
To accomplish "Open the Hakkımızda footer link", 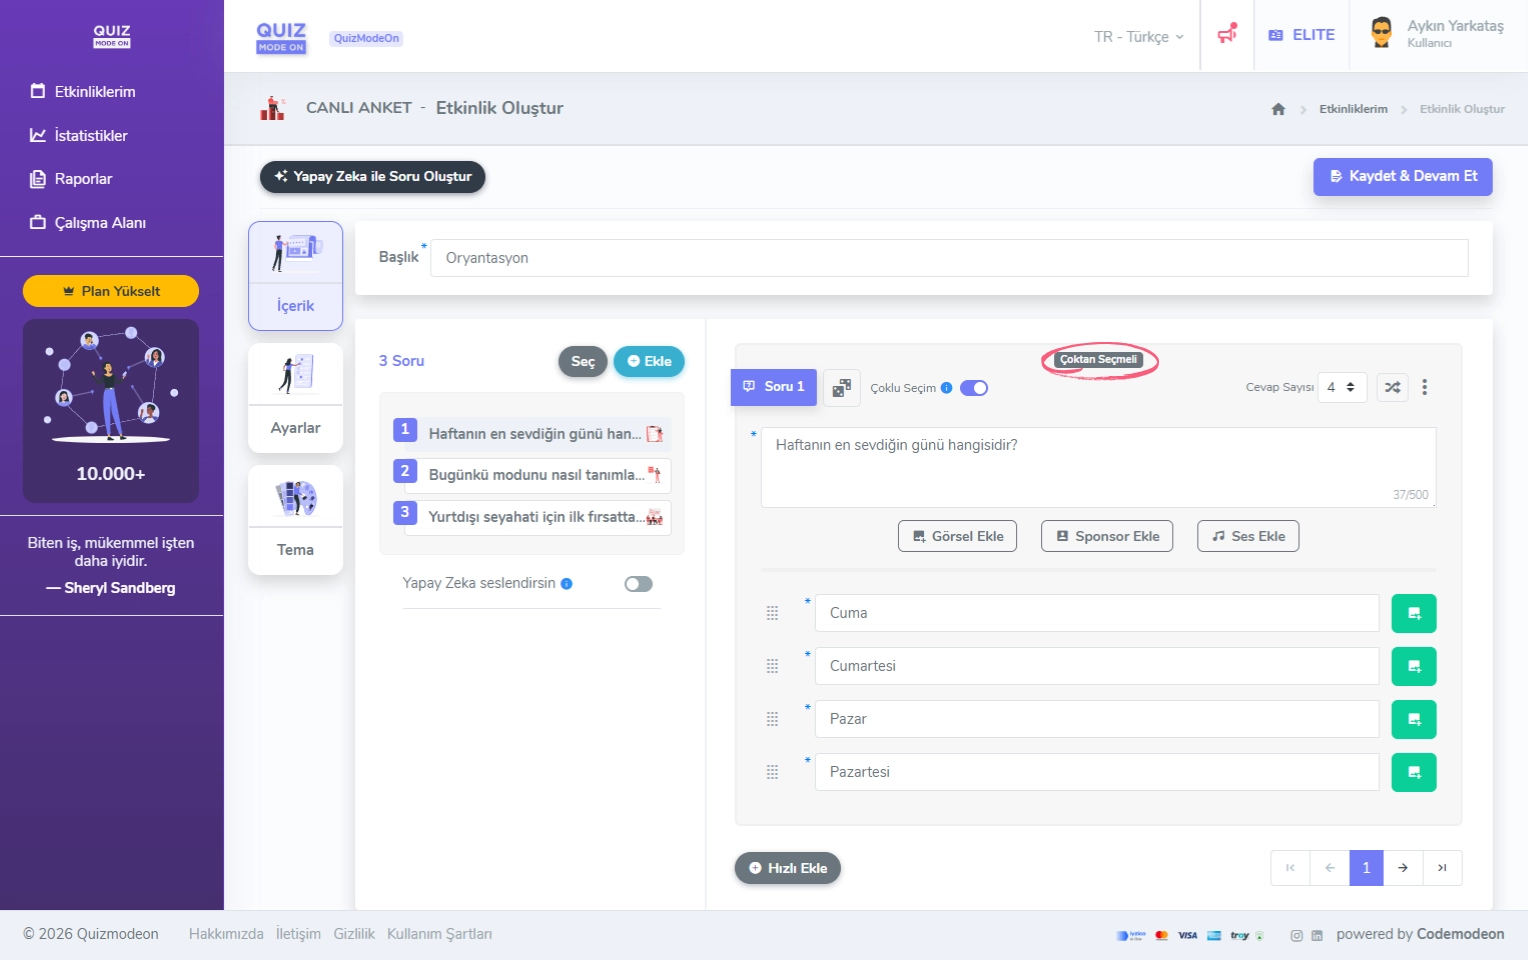I will (x=226, y=934).
